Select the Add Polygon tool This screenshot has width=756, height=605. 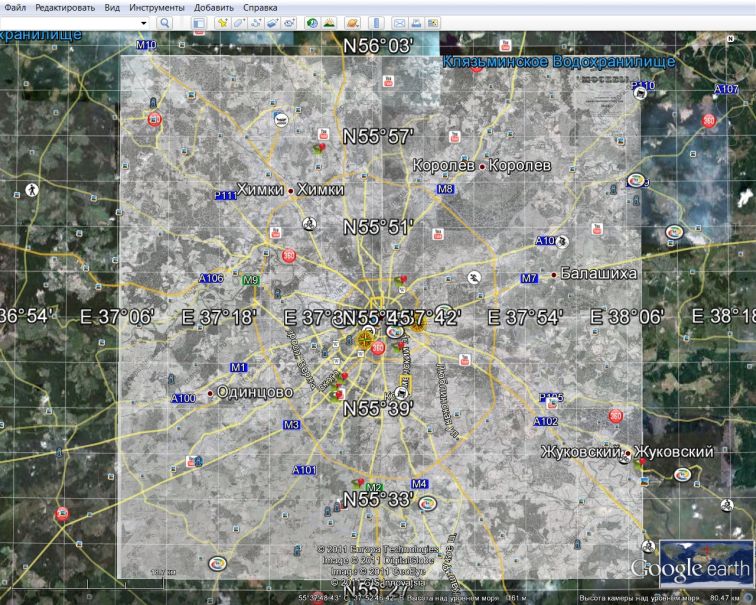point(240,23)
